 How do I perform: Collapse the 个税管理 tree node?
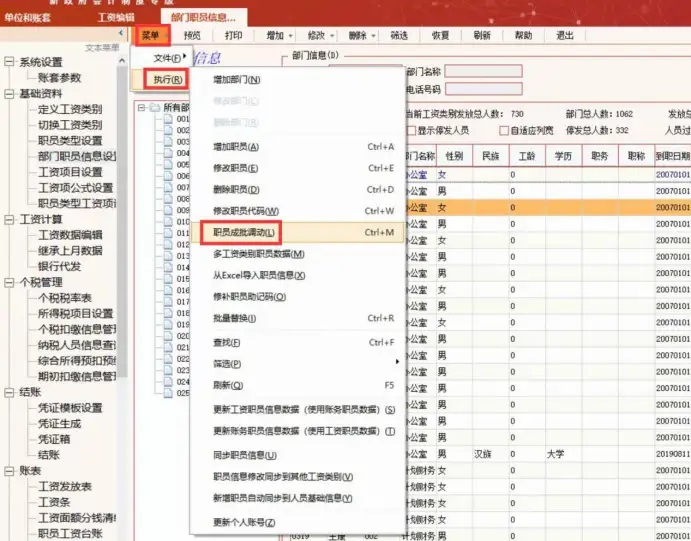(8, 282)
